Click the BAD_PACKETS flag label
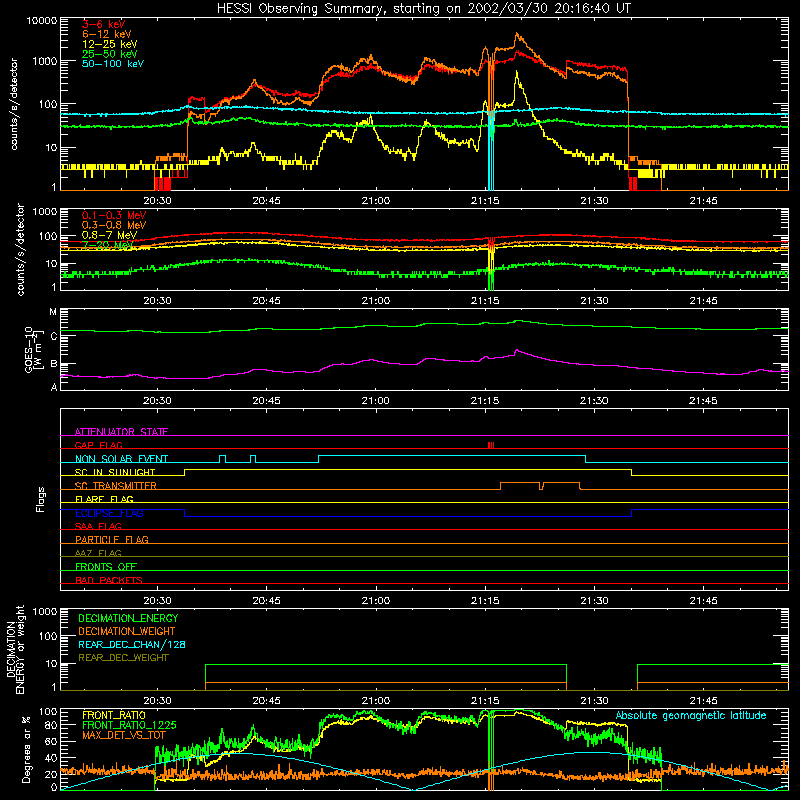This screenshot has height=800, width=800. click(x=109, y=580)
